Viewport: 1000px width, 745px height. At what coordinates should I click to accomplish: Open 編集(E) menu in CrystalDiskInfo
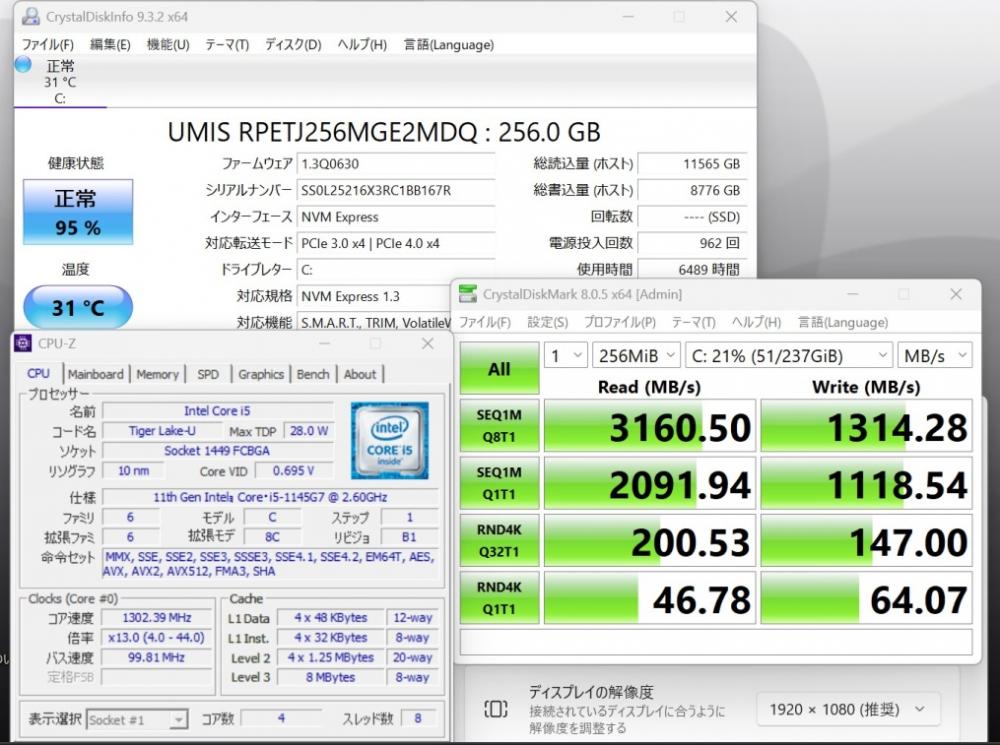[110, 45]
